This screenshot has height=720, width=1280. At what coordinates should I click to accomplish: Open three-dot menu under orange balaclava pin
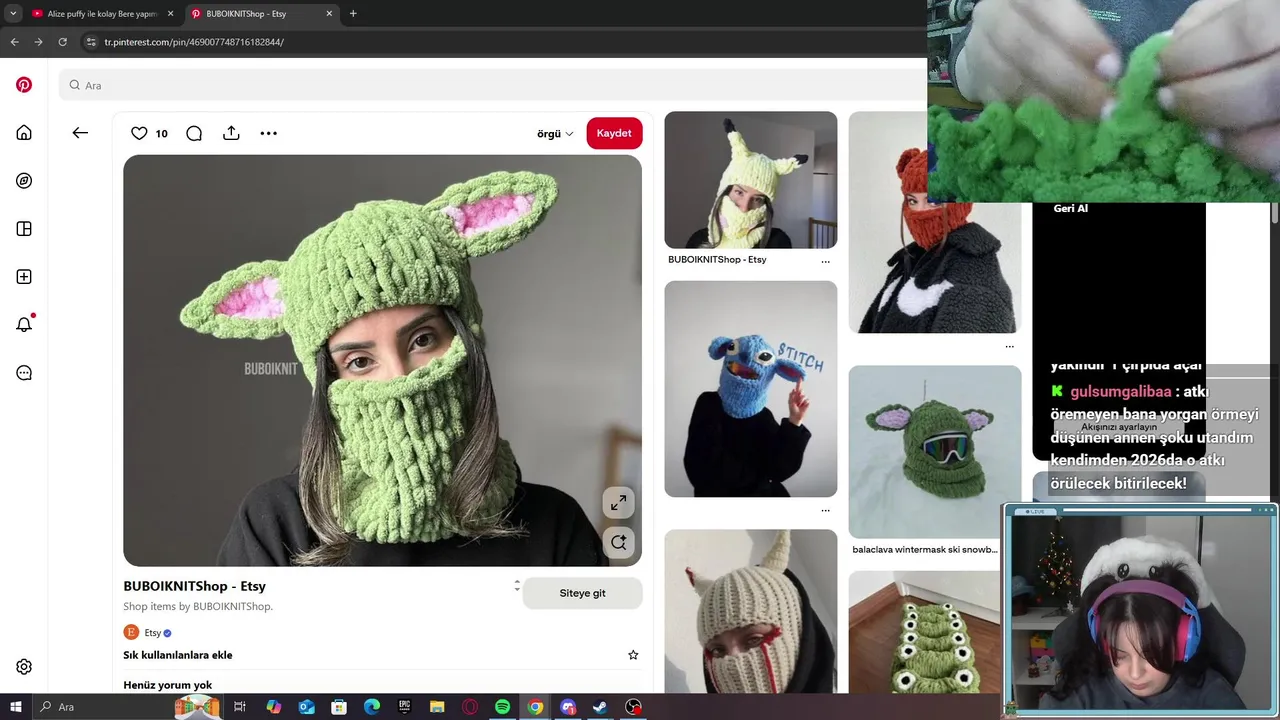pyautogui.click(x=1009, y=347)
